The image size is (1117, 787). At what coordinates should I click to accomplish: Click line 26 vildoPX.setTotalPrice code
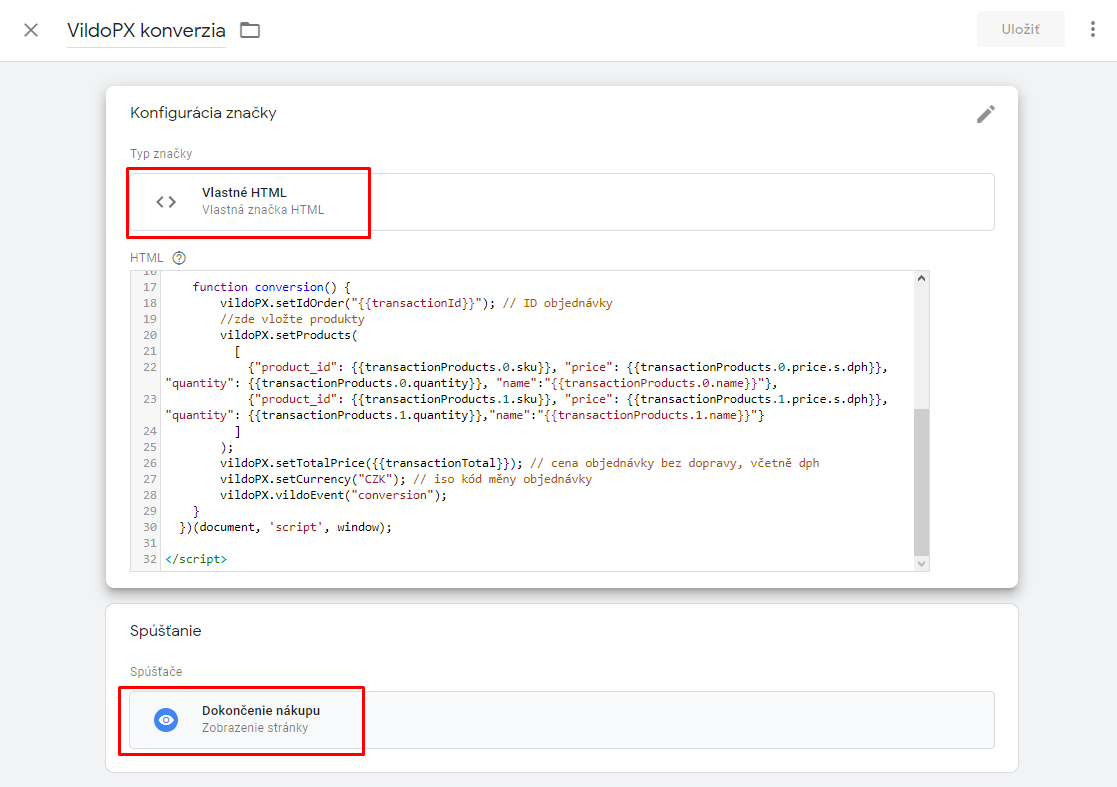pyautogui.click(x=519, y=463)
